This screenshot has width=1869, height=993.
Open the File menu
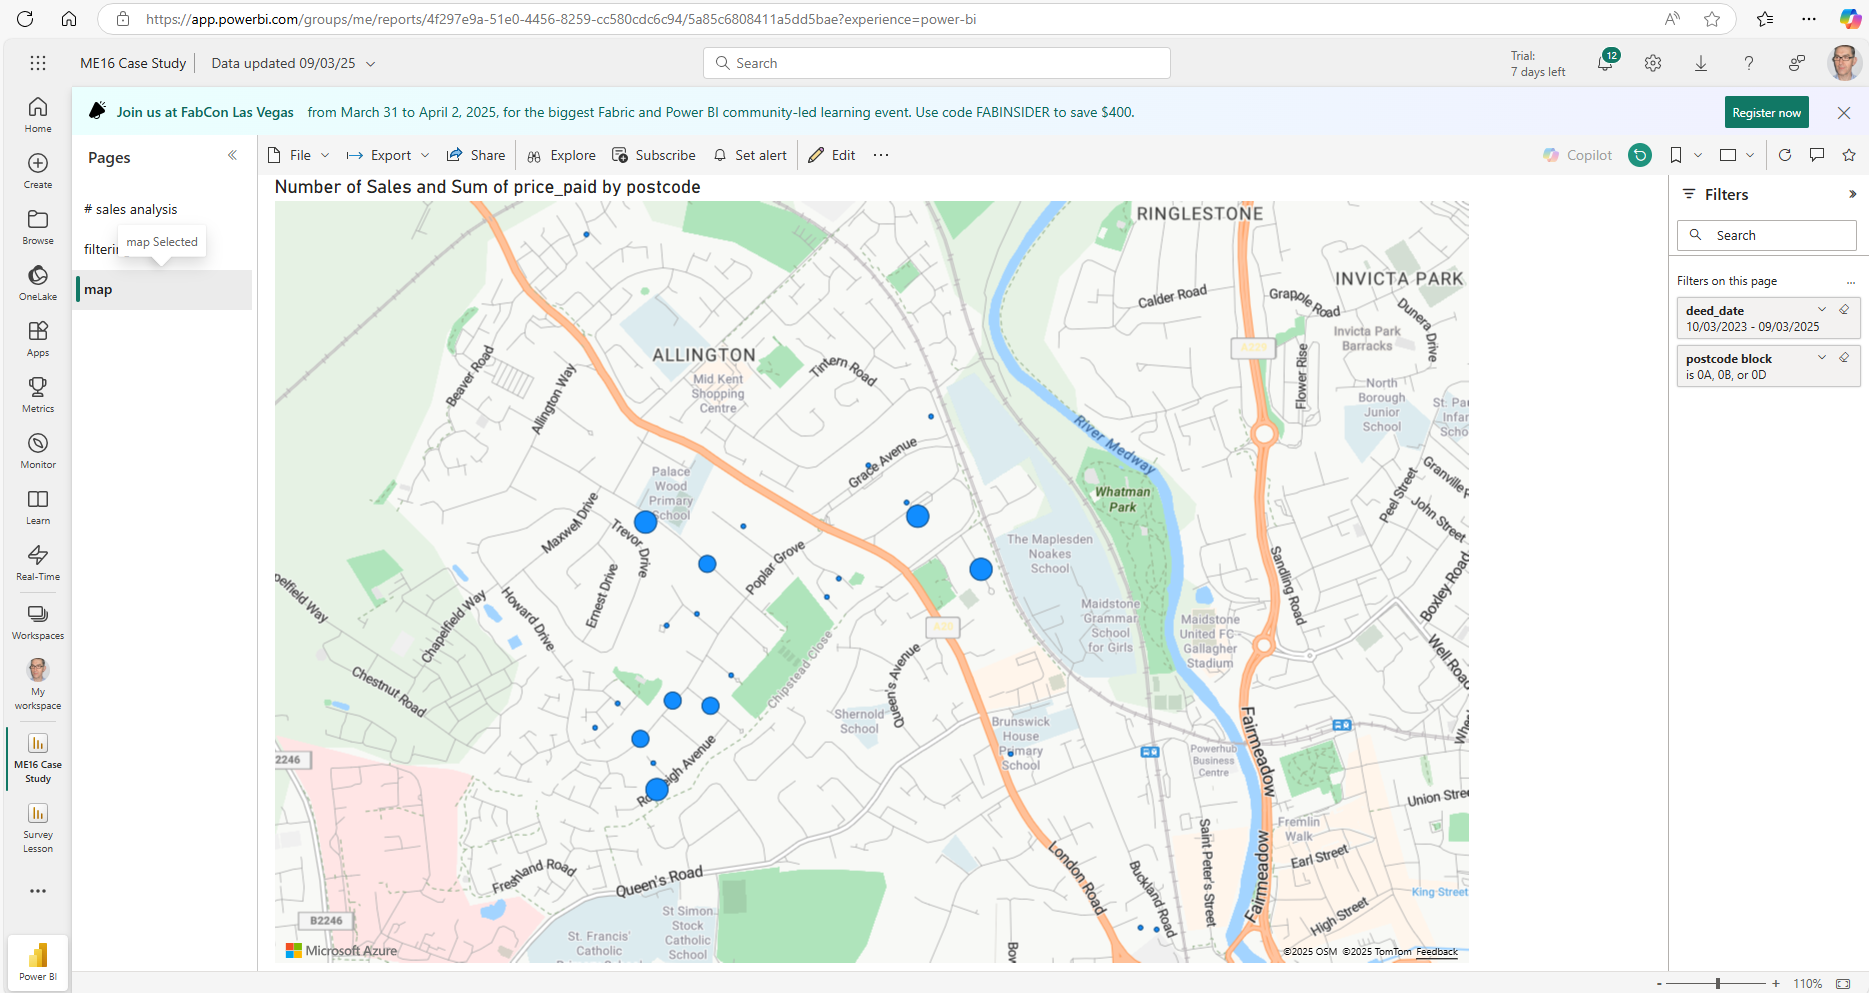pos(297,155)
